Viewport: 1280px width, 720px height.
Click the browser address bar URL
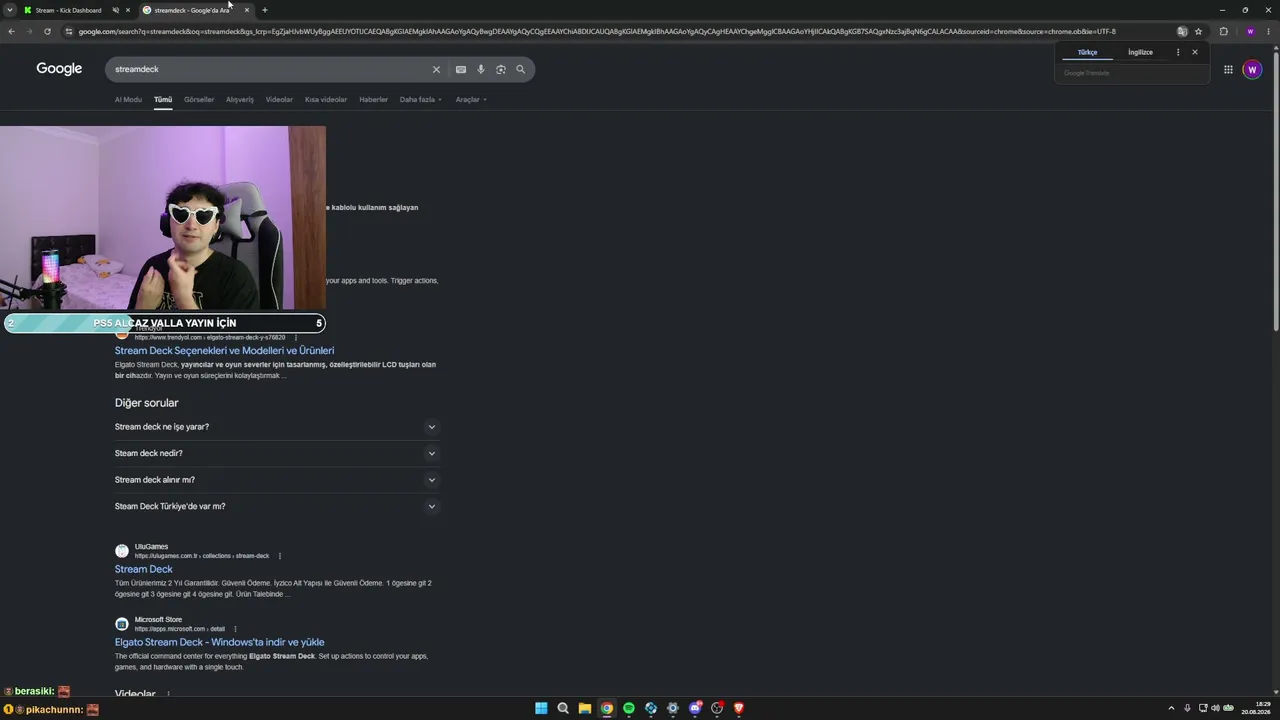[x=596, y=31]
